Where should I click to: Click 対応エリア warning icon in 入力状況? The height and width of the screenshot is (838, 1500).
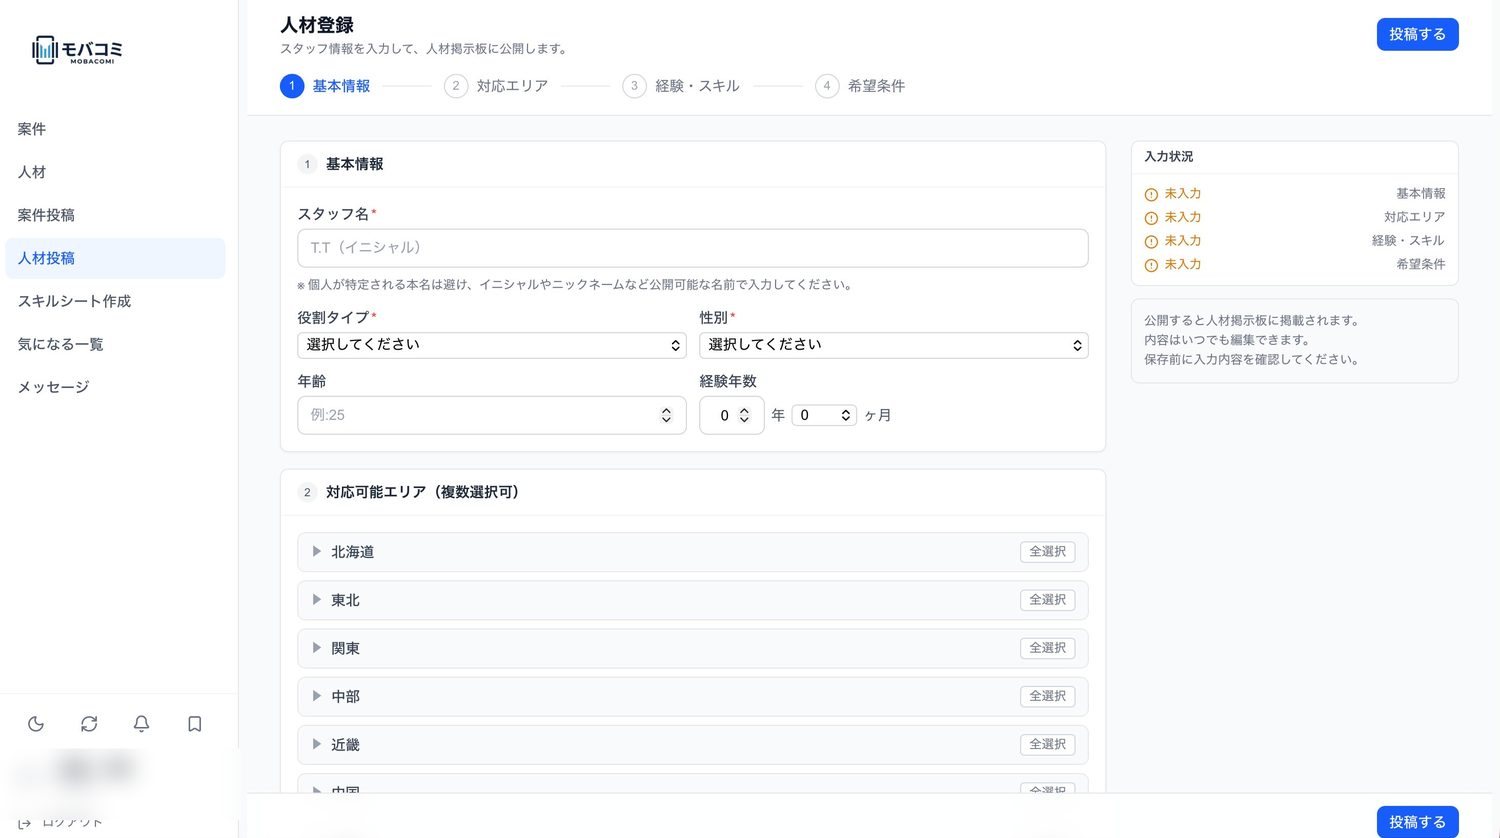[x=1151, y=218]
